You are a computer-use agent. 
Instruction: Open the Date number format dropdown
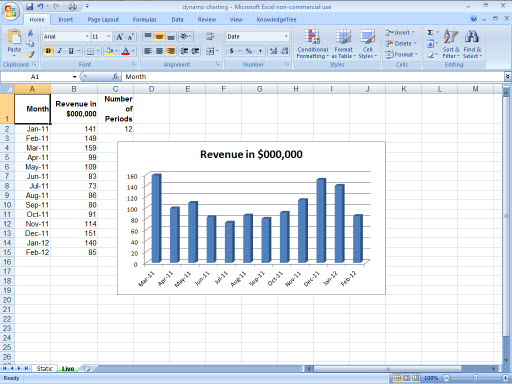pyautogui.click(x=286, y=36)
